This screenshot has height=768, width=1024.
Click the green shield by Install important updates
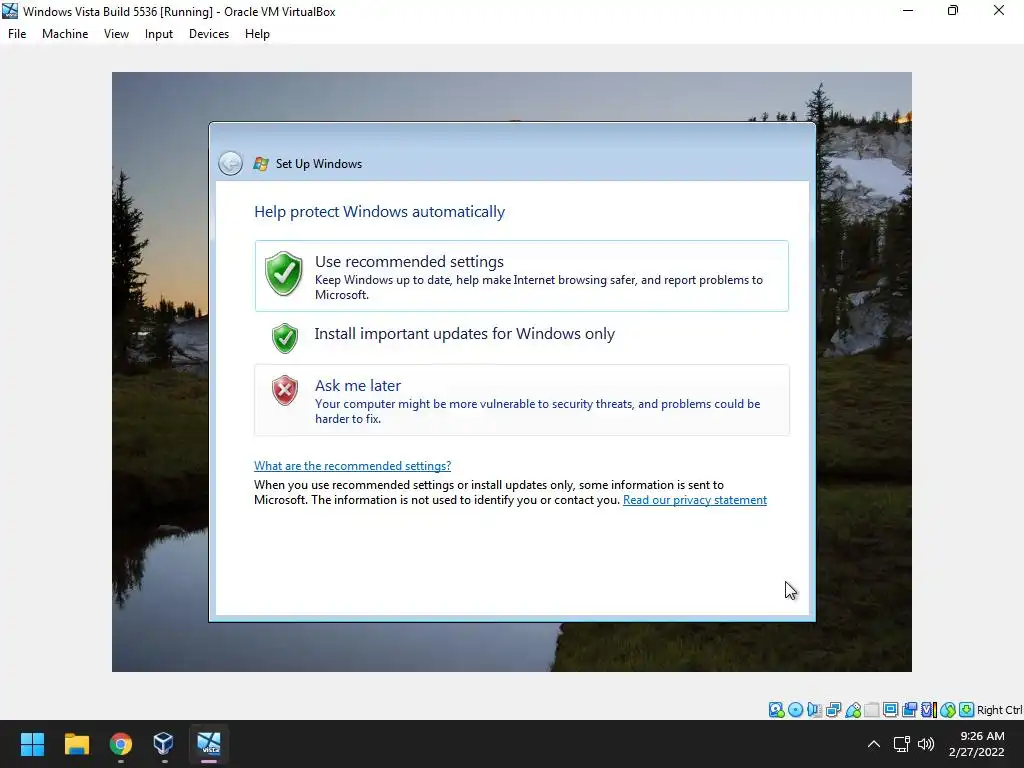click(x=285, y=338)
